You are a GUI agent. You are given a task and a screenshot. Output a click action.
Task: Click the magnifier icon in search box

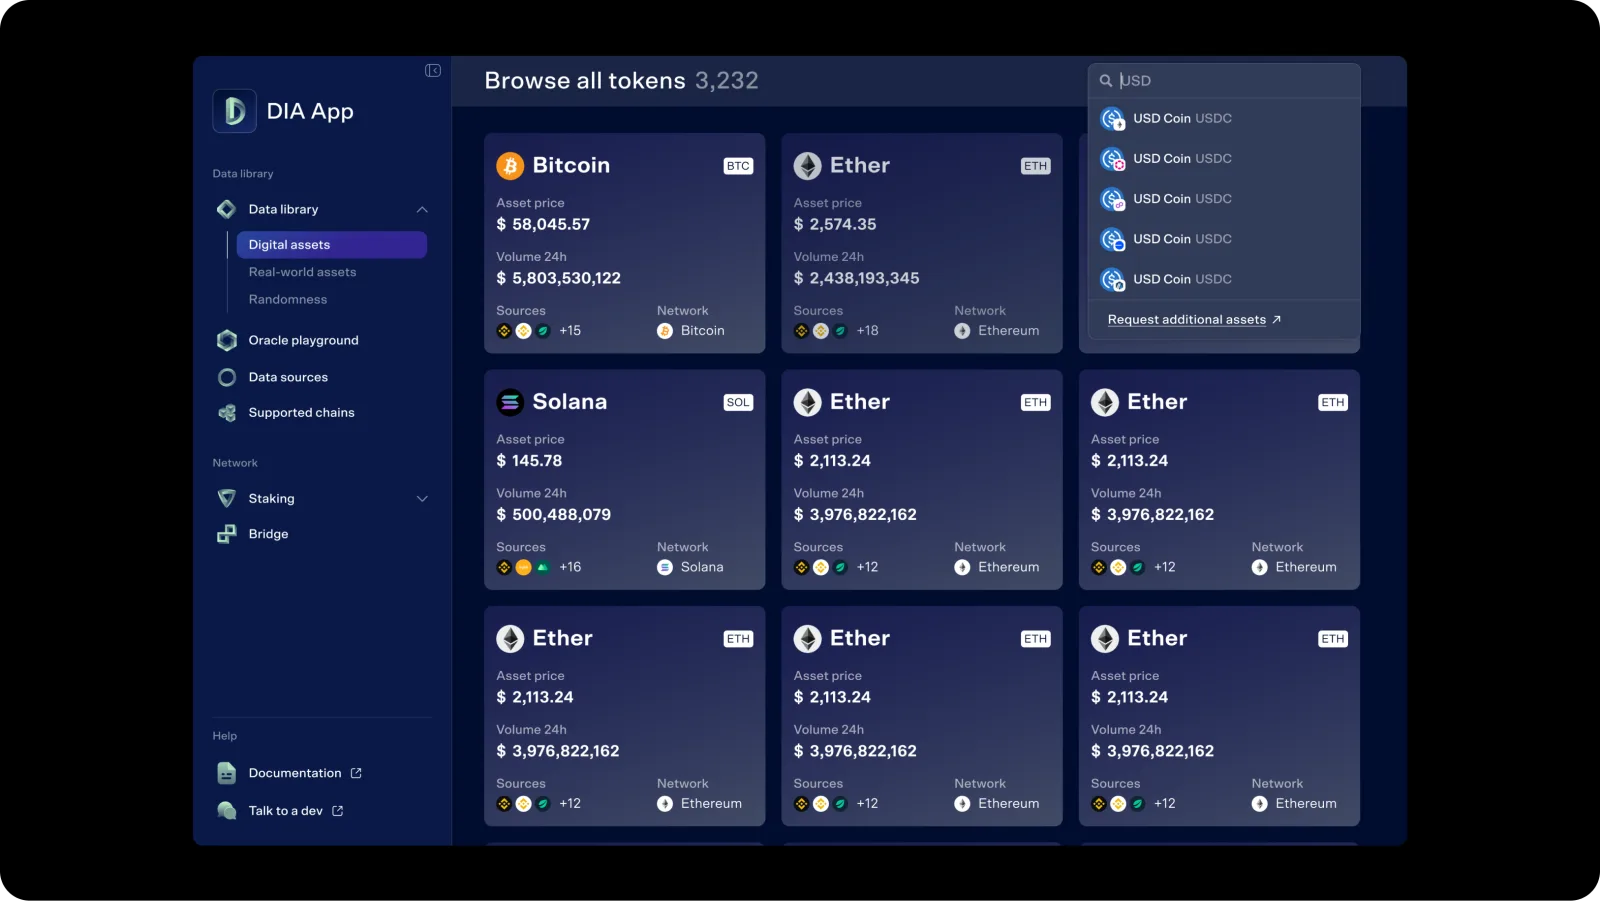1106,81
